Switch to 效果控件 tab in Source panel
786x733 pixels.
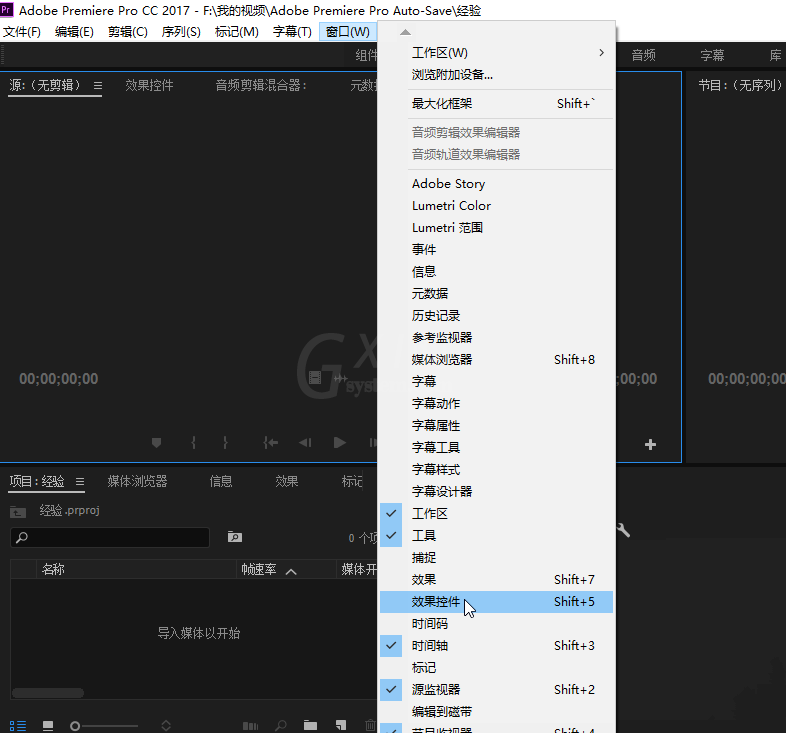(x=149, y=85)
